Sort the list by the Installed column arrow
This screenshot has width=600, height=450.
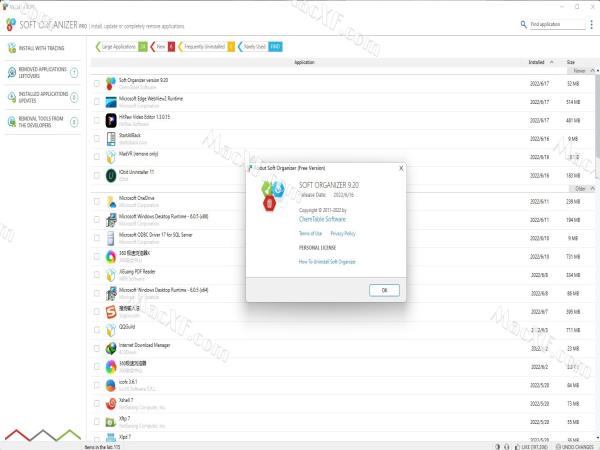coord(551,62)
